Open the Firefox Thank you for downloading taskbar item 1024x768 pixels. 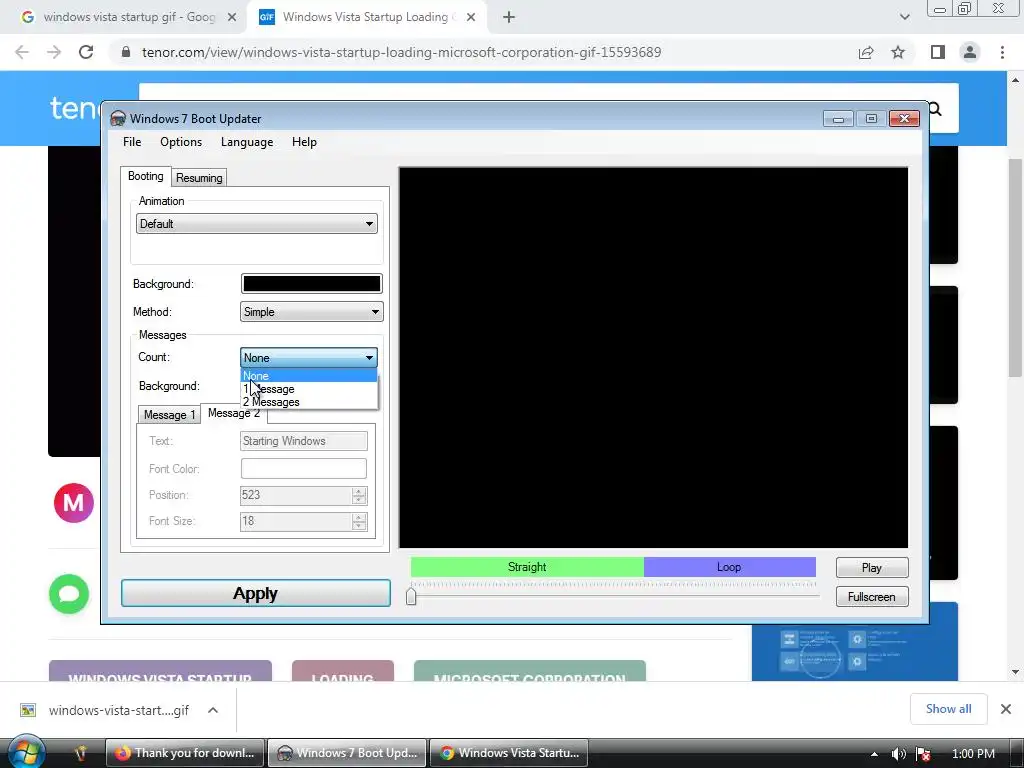[x=185, y=753]
